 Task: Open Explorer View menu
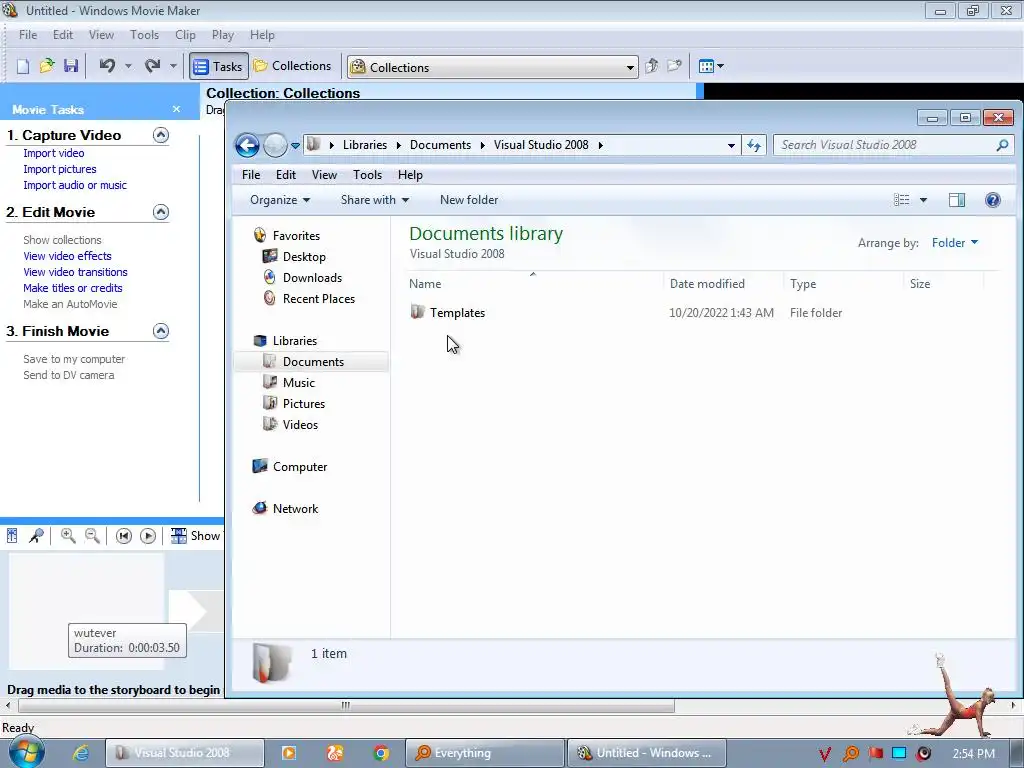pos(324,174)
